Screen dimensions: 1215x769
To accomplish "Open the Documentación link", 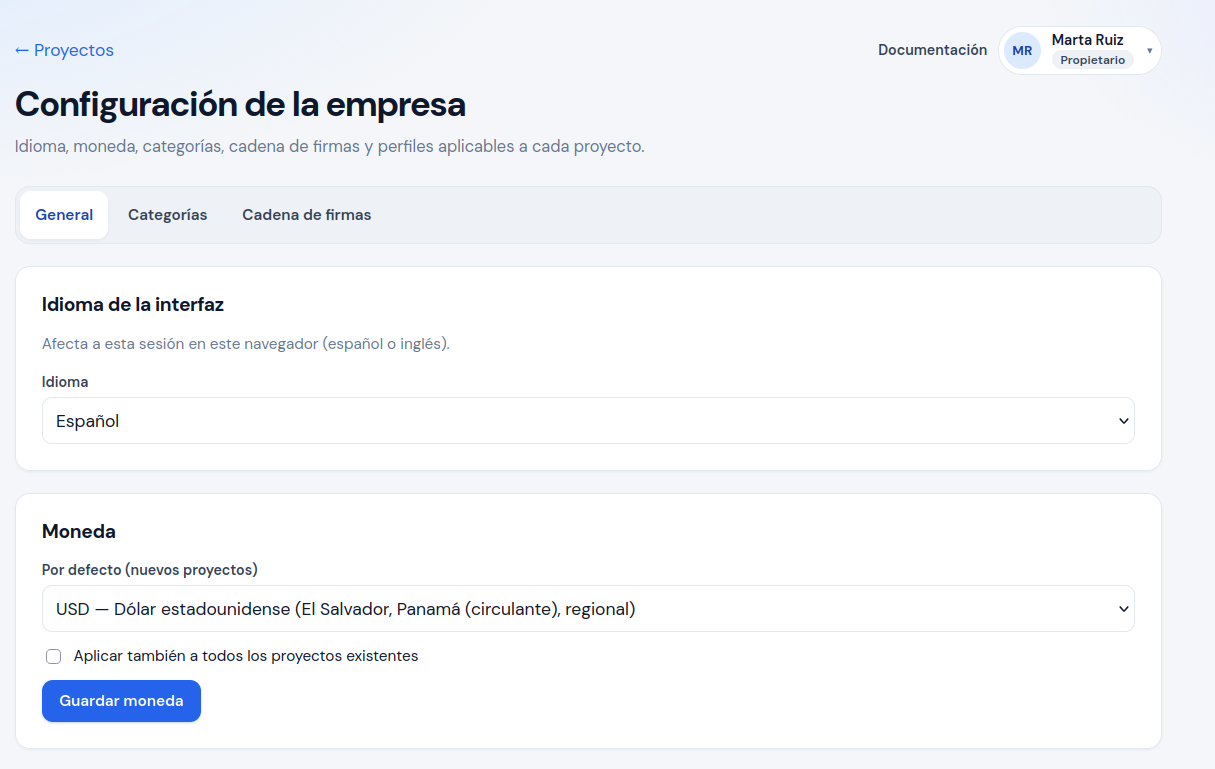I will 932,50.
